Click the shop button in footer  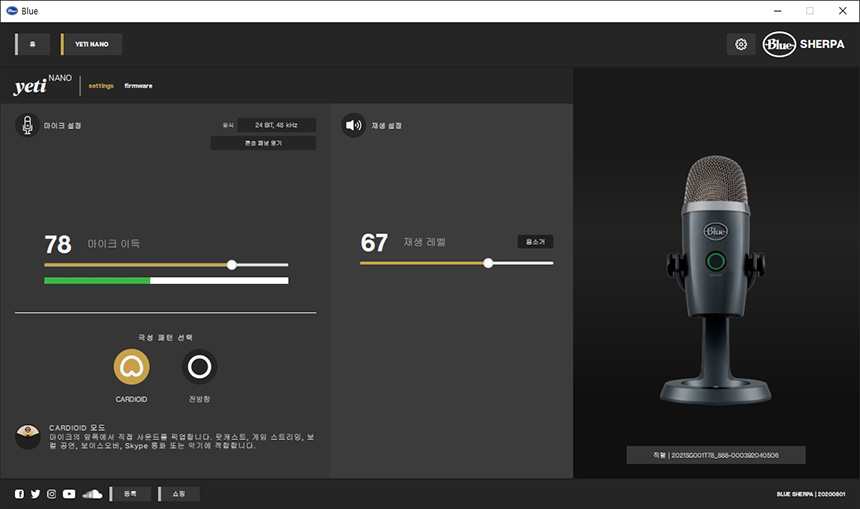click(x=179, y=494)
